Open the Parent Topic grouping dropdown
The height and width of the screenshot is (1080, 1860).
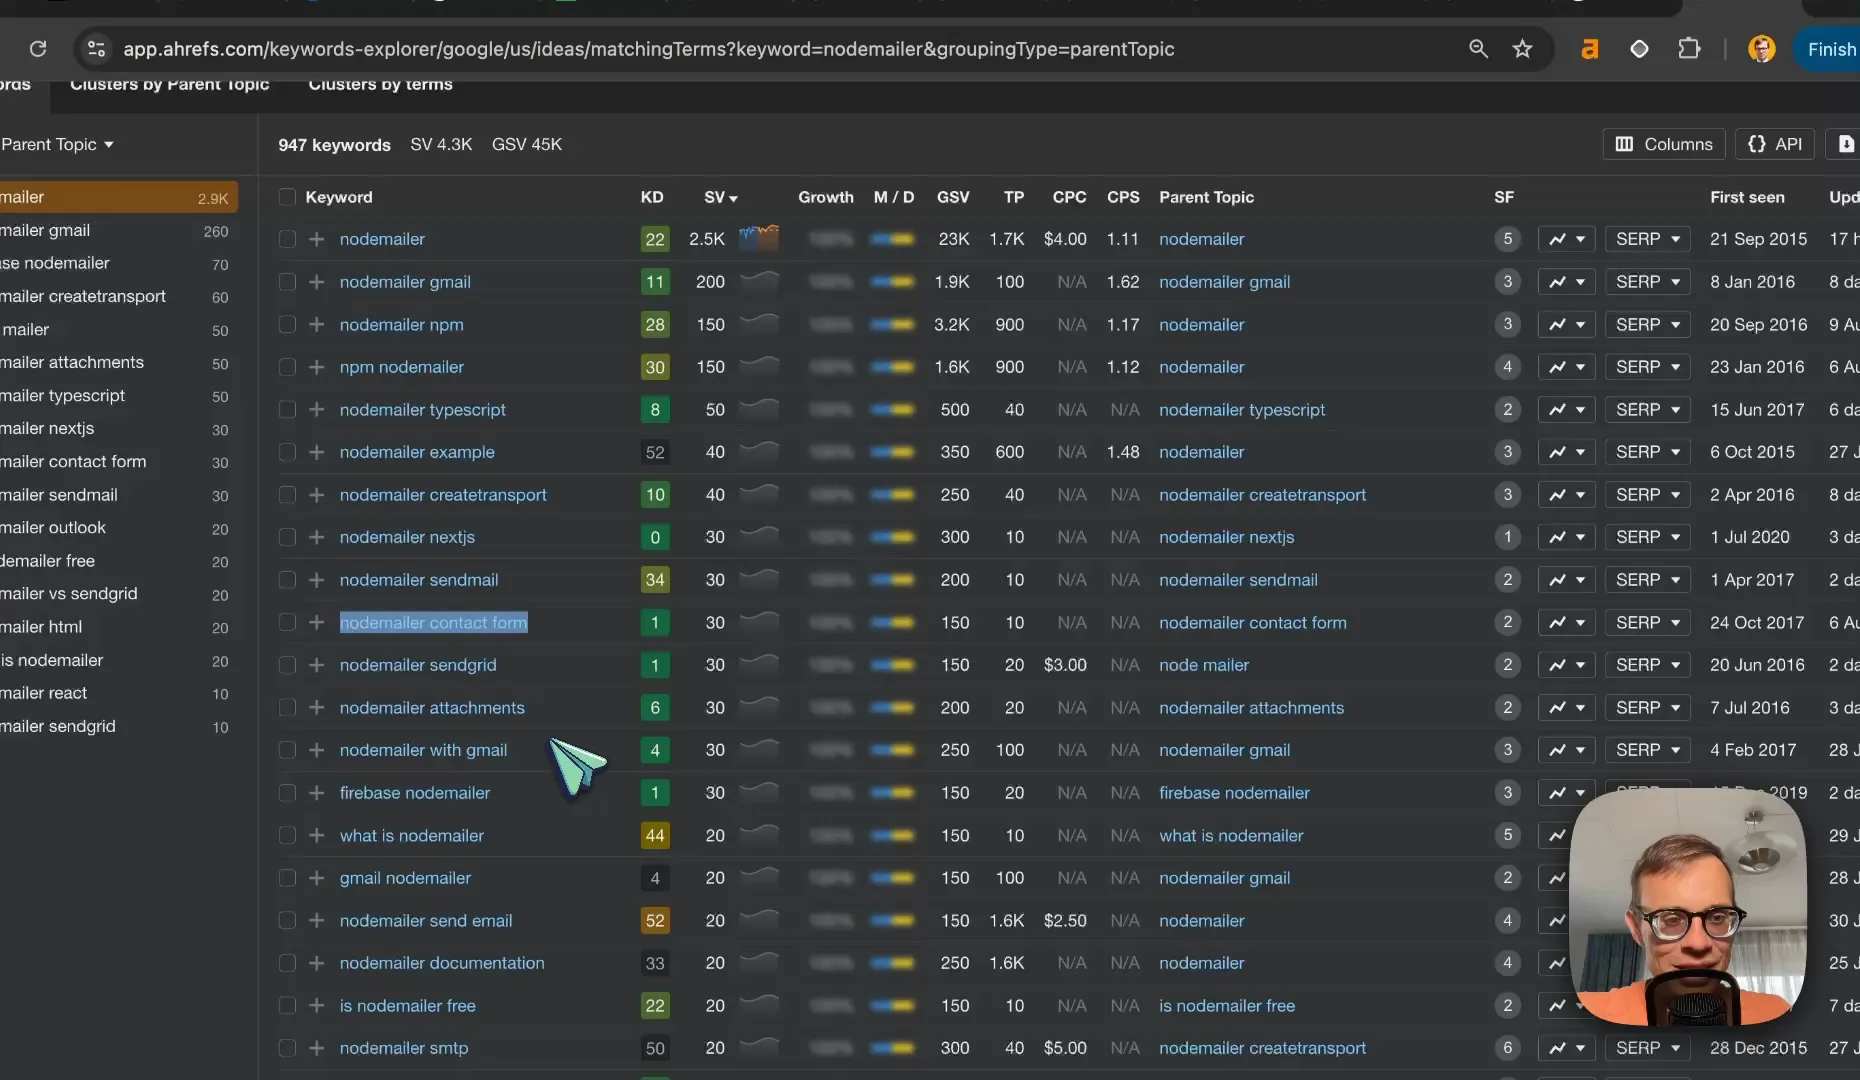(57, 144)
